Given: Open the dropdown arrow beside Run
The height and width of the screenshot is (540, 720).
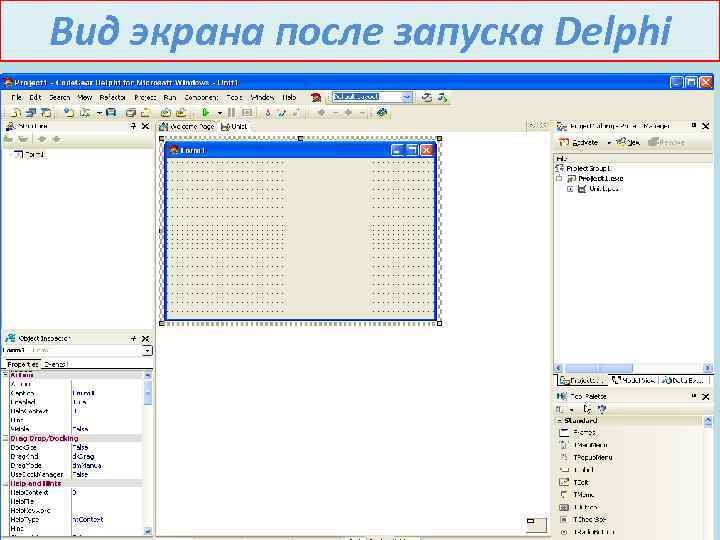Looking at the screenshot, I should coord(219,113).
